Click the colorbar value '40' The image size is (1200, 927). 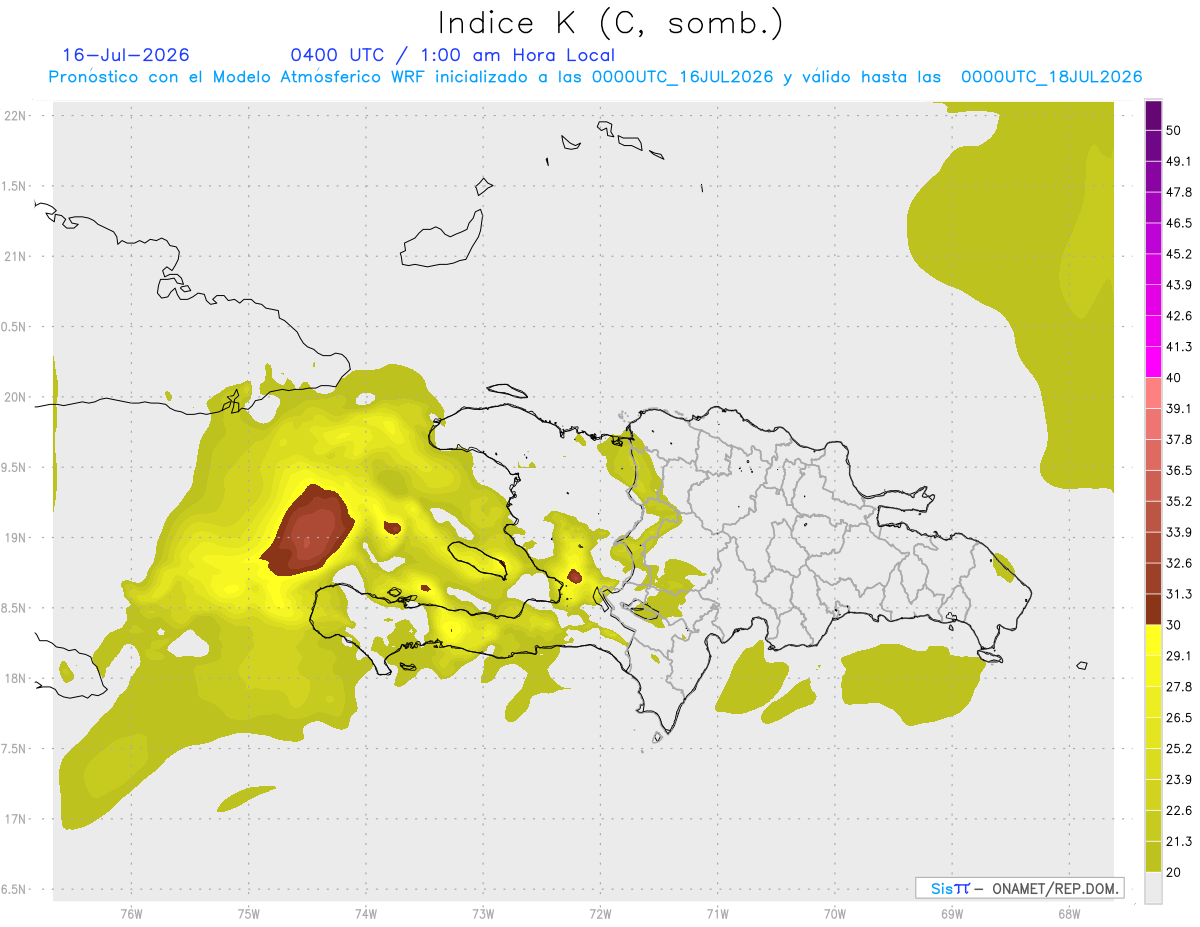click(x=1175, y=378)
